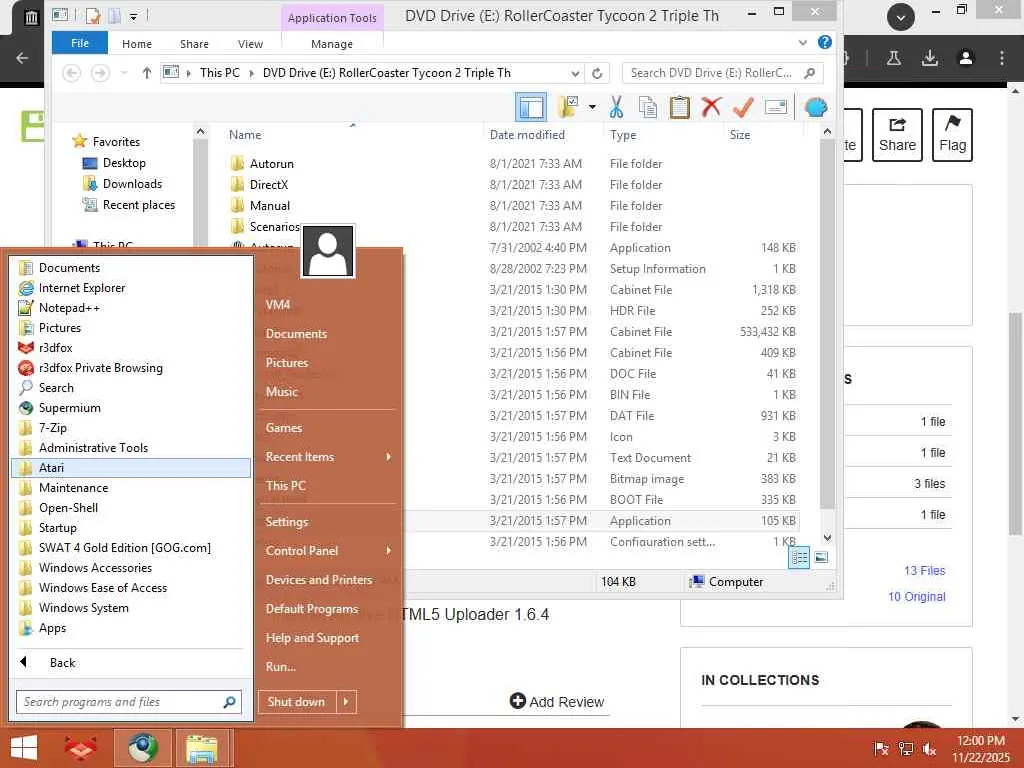Open Devices and Printers
The image size is (1024, 768).
click(319, 579)
